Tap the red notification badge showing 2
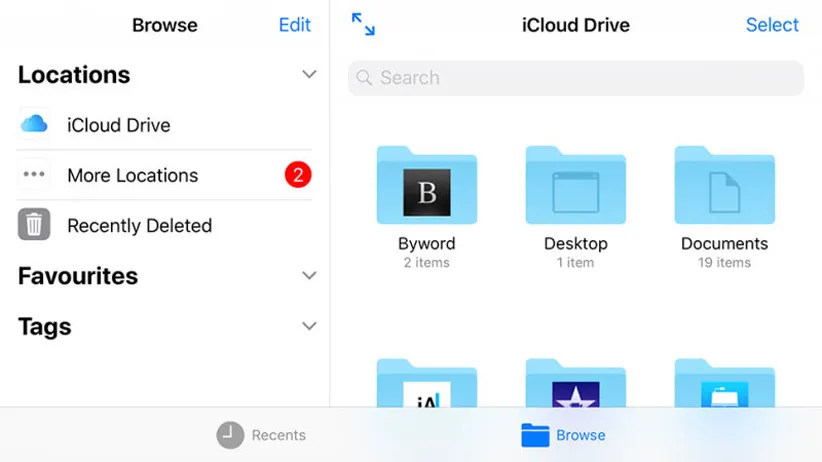822x462 pixels. pos(298,175)
